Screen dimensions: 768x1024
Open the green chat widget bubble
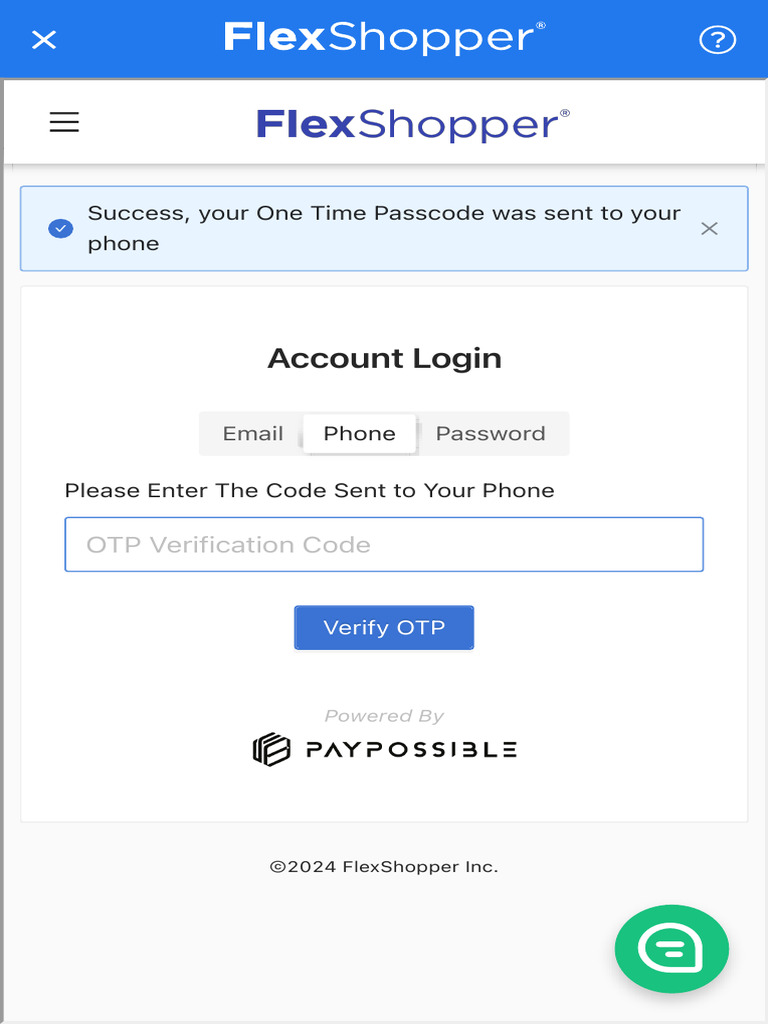tap(671, 949)
